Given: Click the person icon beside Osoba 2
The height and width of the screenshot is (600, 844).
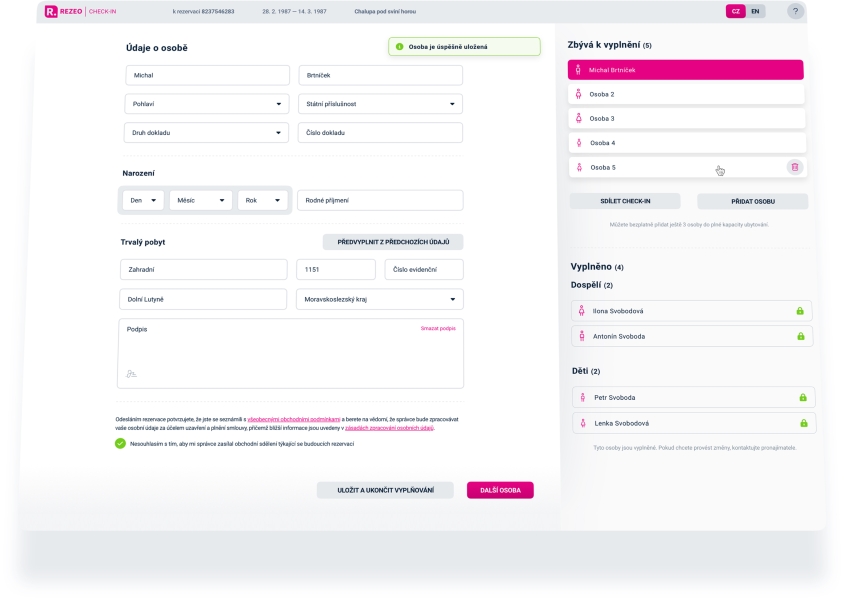Looking at the screenshot, I should [x=578, y=94].
